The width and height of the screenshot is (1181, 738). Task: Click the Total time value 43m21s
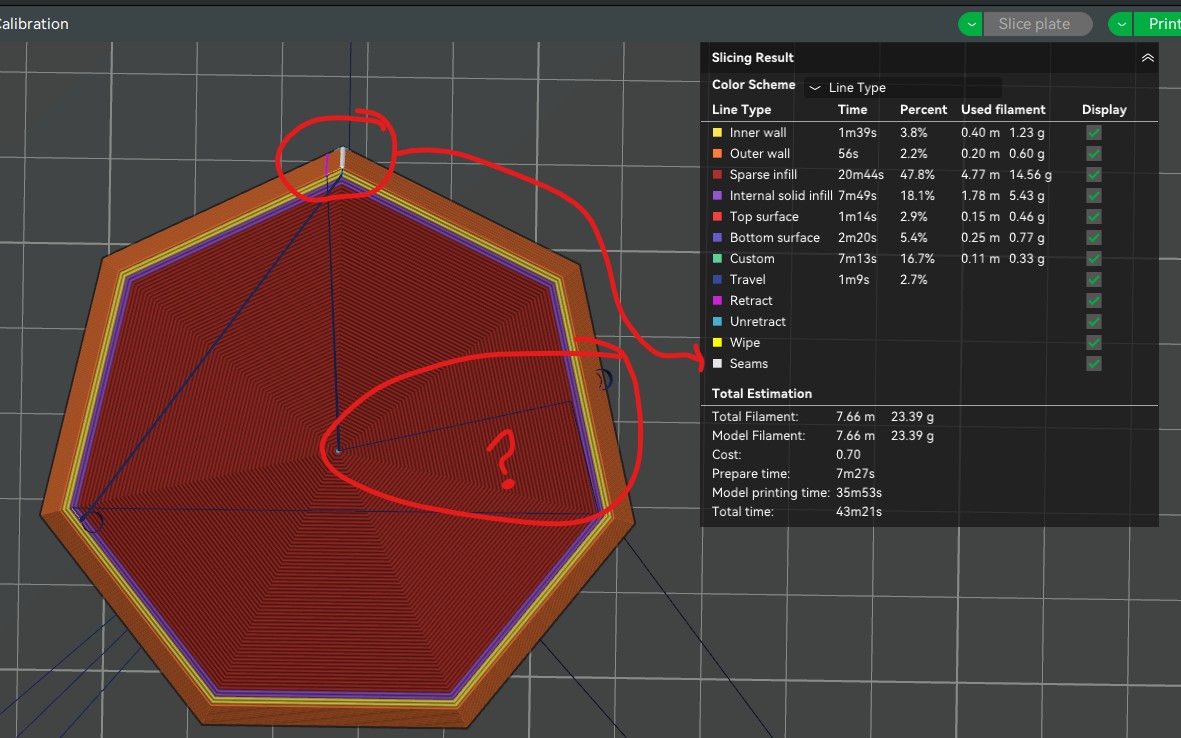(x=859, y=512)
